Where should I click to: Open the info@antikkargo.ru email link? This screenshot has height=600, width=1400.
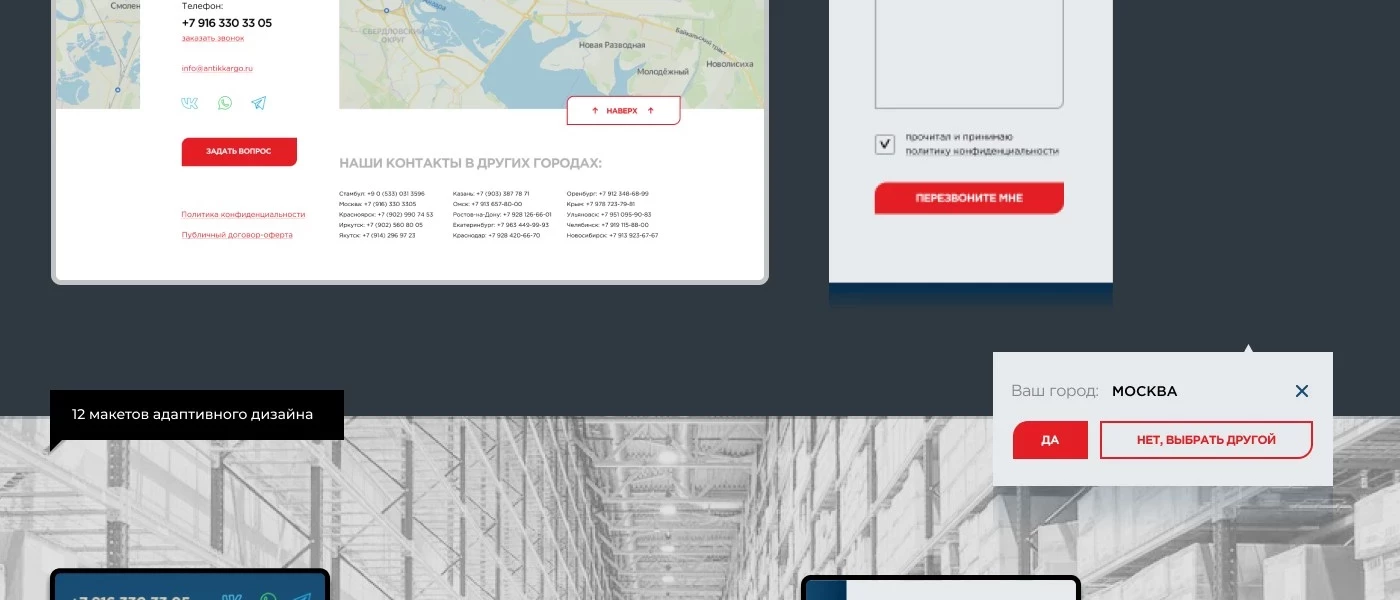(x=217, y=69)
